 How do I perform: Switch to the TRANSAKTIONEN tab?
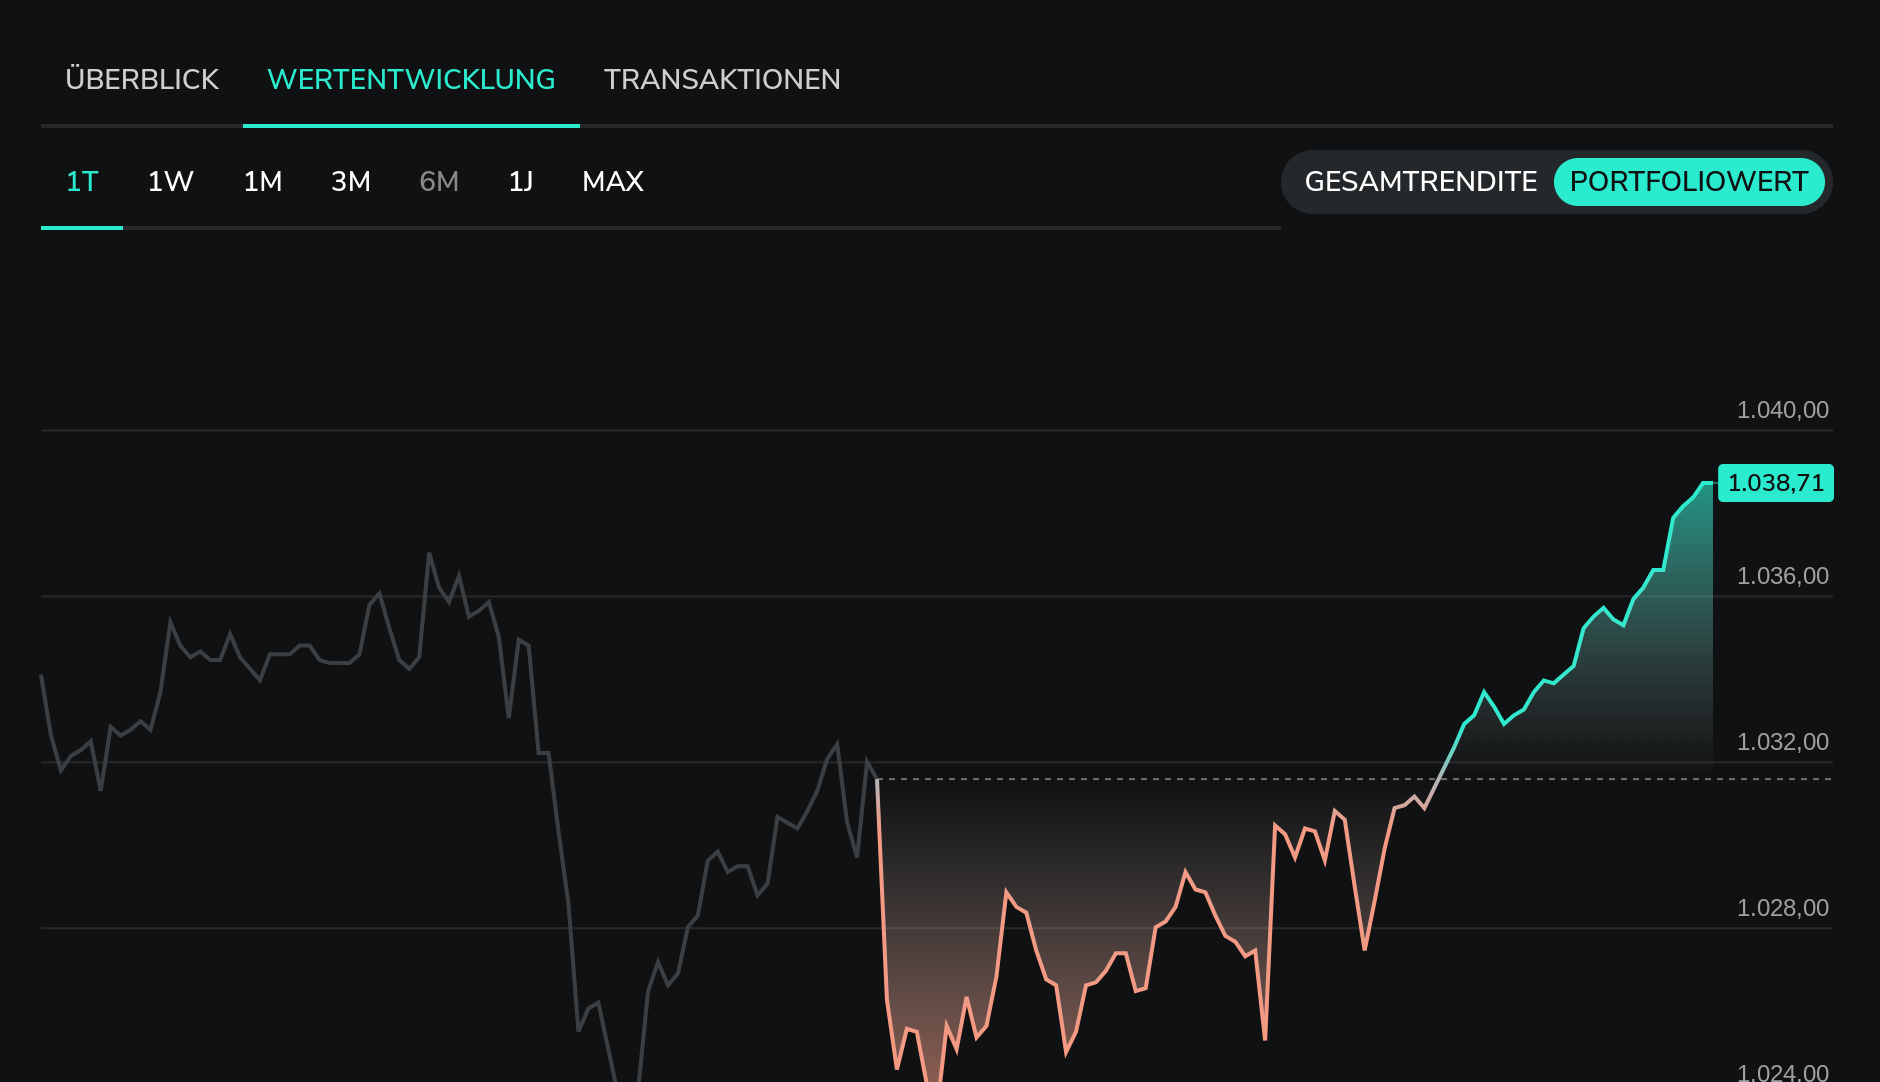722,80
